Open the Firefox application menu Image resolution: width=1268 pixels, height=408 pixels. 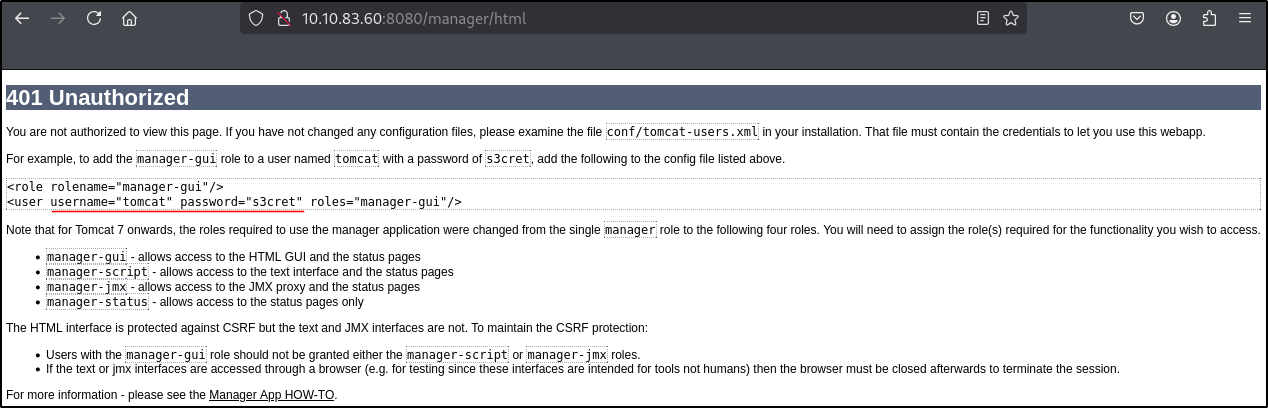(x=1245, y=18)
